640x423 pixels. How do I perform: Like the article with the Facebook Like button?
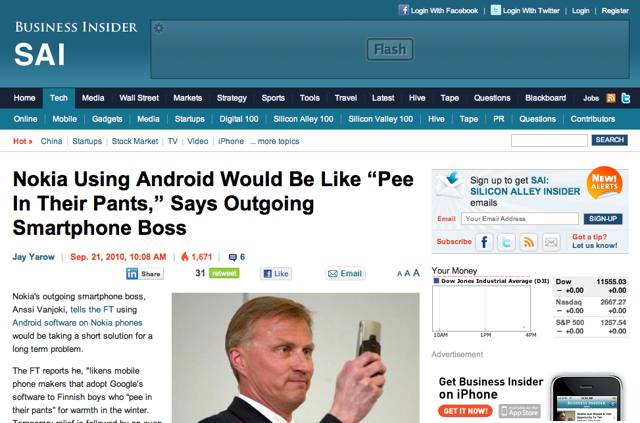(276, 274)
